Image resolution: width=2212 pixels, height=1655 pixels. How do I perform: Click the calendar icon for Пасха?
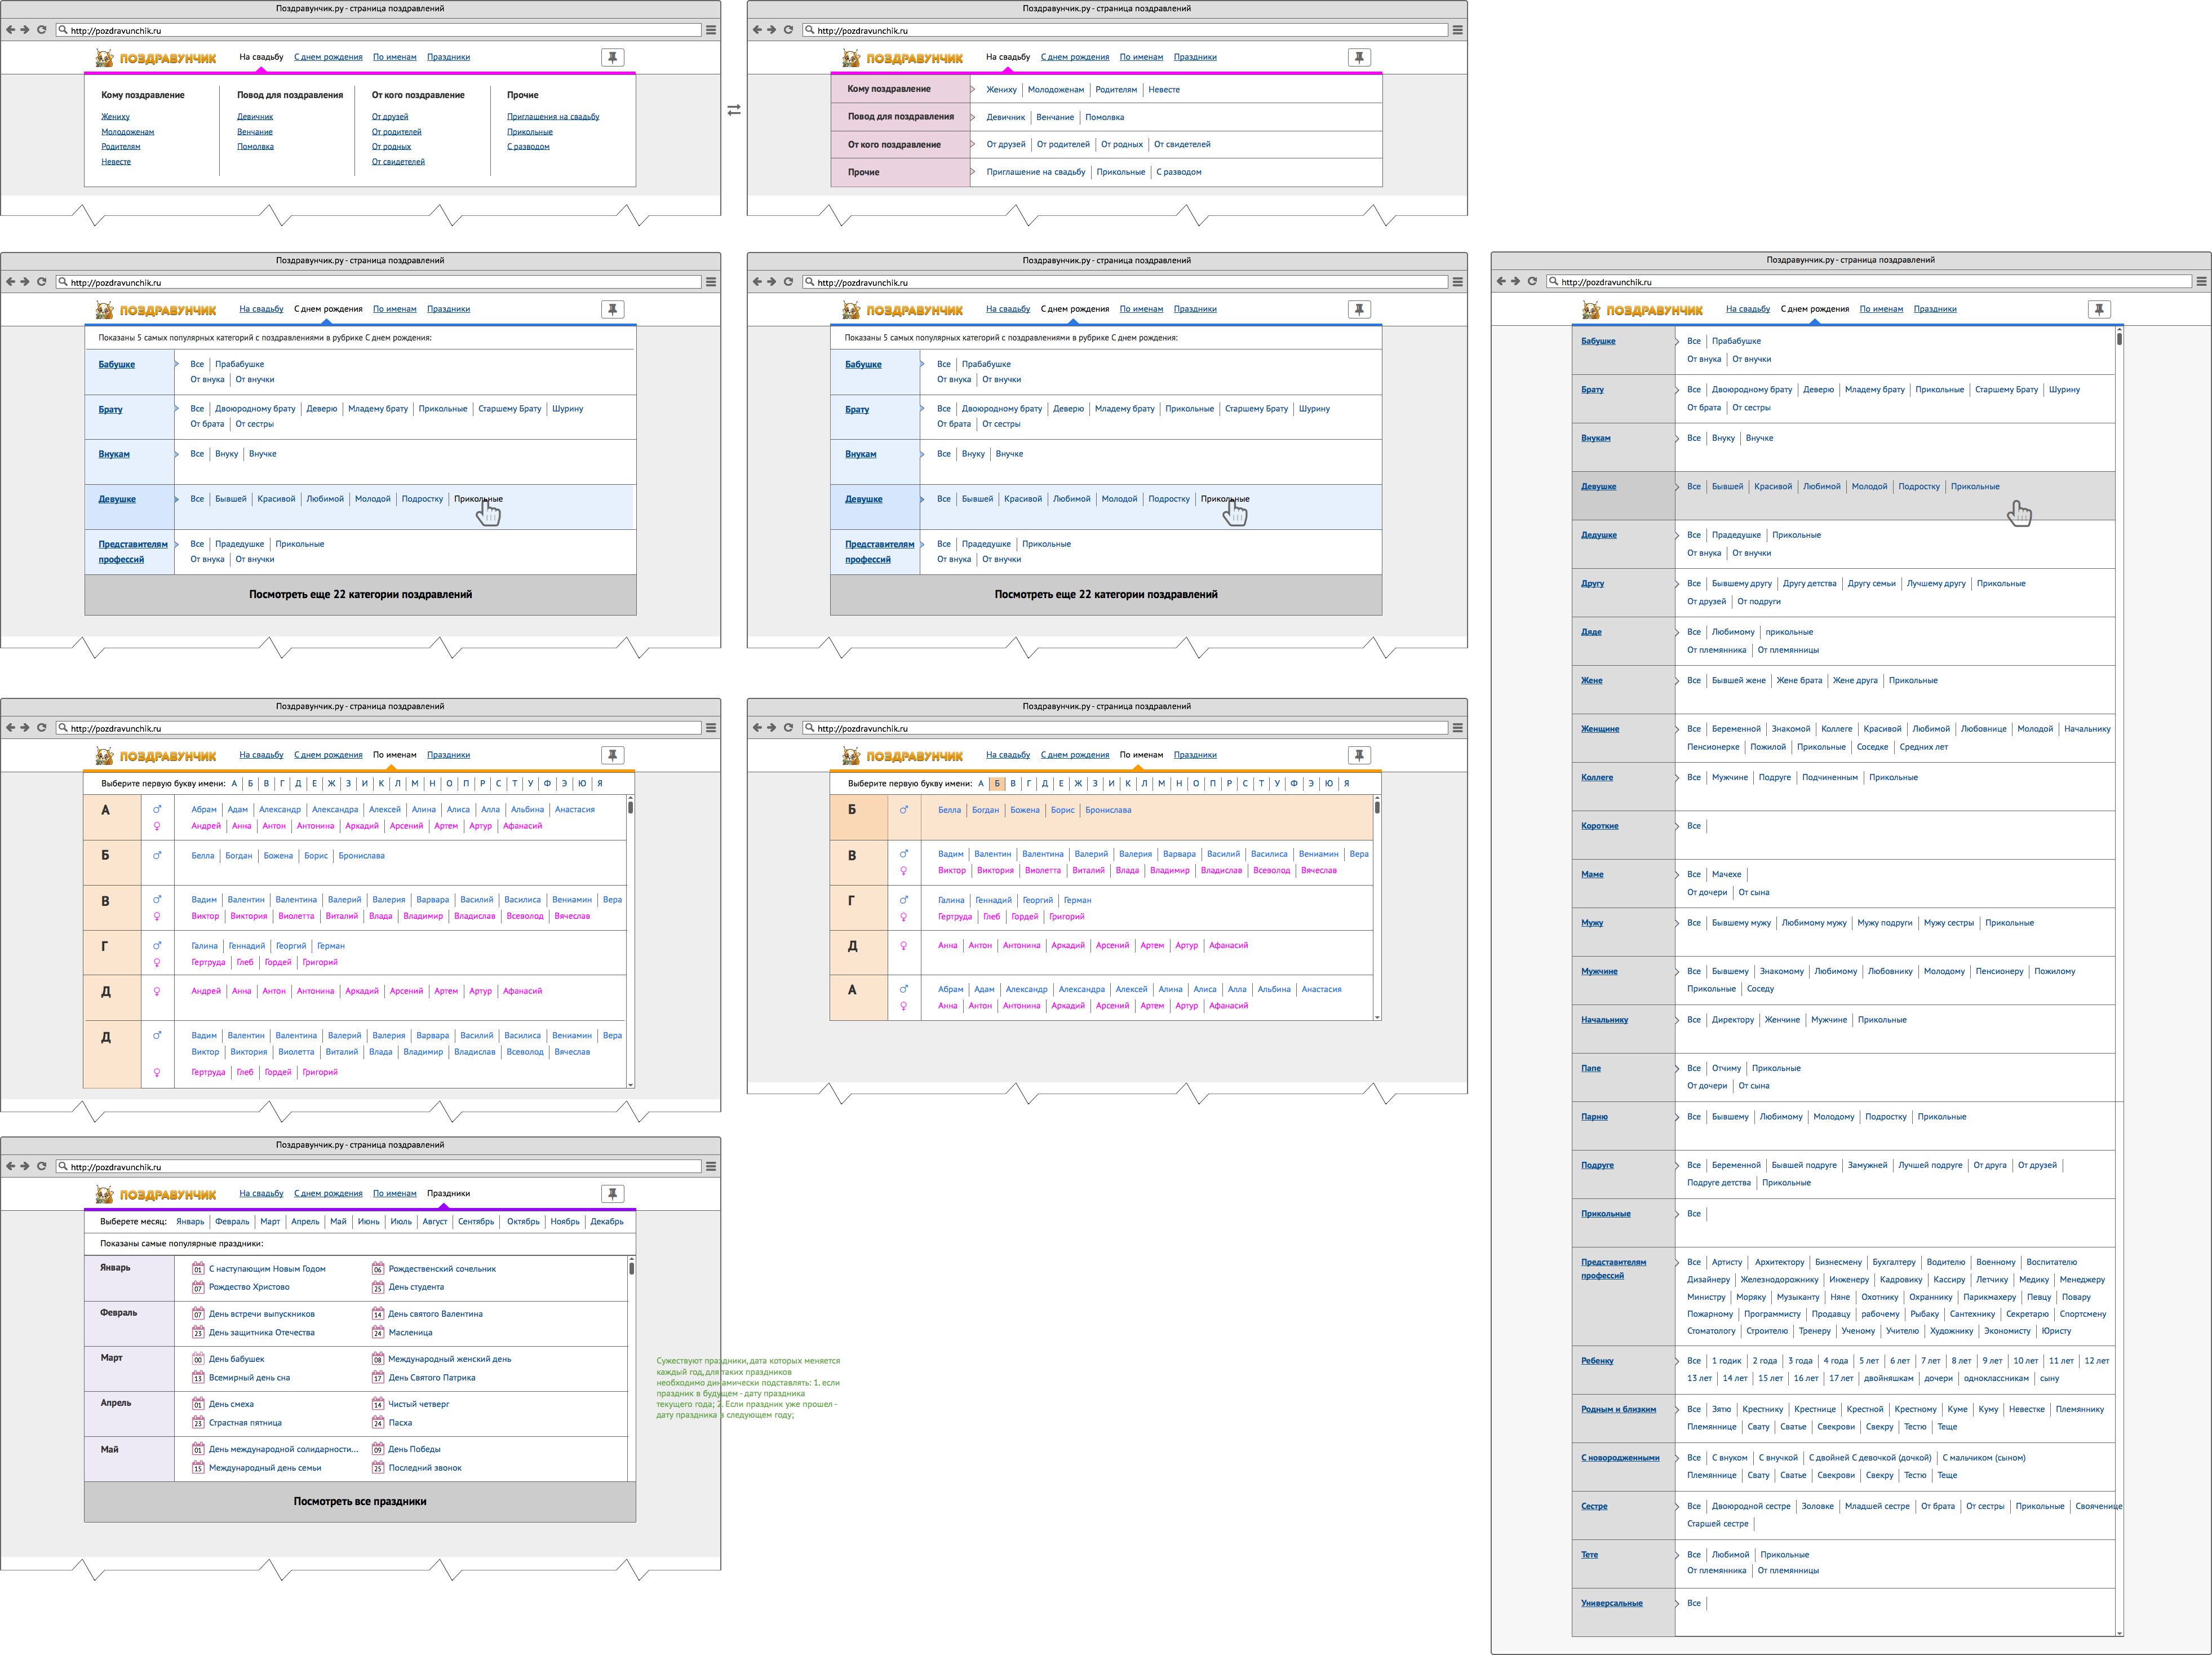tap(378, 1422)
